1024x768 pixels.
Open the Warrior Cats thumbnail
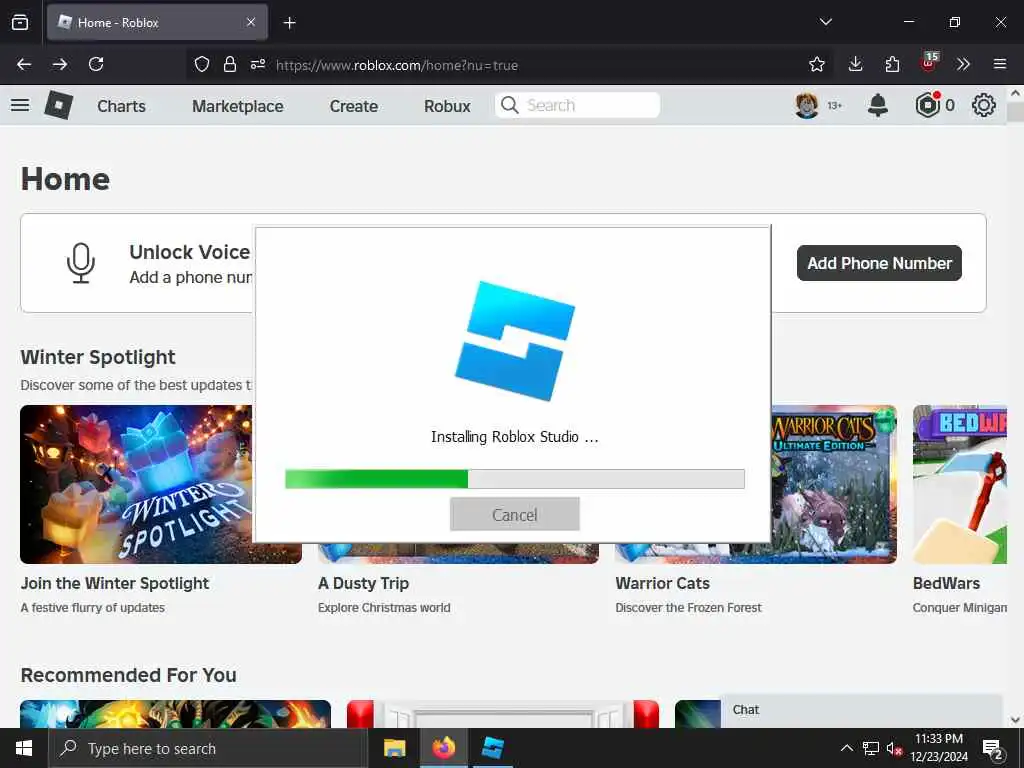click(834, 484)
